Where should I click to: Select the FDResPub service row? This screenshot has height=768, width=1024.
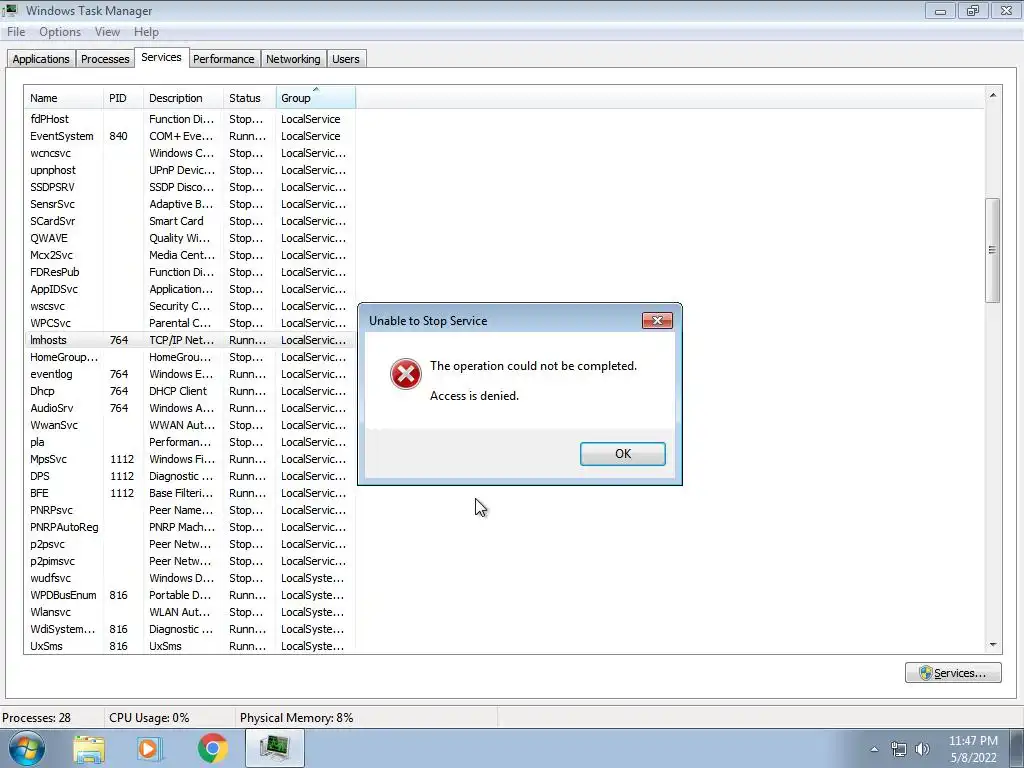tap(189, 272)
